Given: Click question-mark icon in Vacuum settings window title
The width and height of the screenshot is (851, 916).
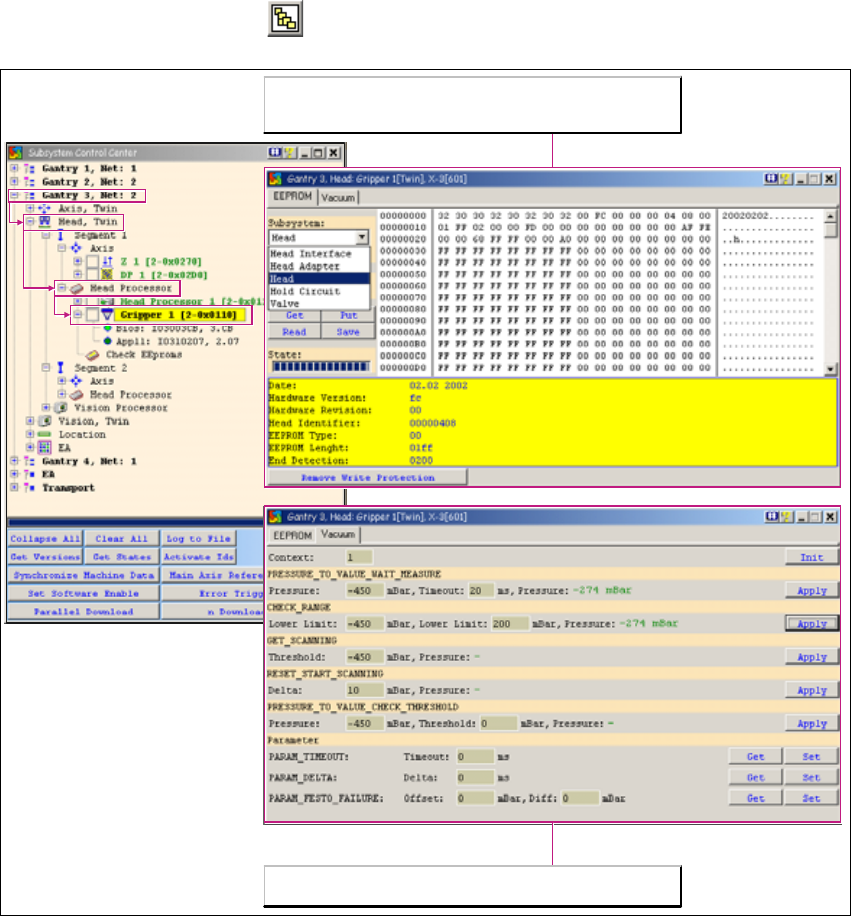Looking at the screenshot, I should 786,516.
